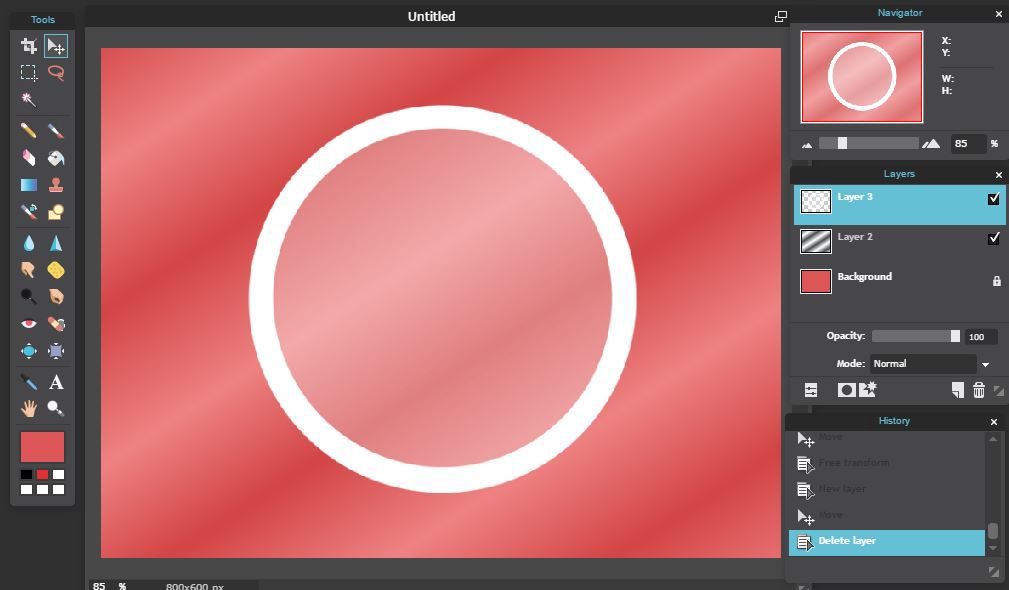1009x590 pixels.
Task: Select the Pinch tool
Action: coord(56,351)
